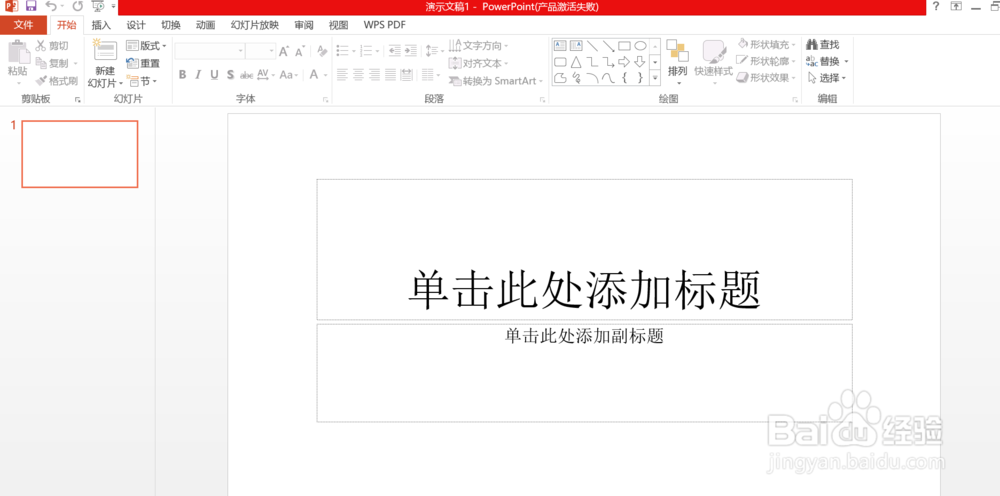This screenshot has width=1000, height=496.
Task: Select the Text Box shape in gallery
Action: coord(561,46)
